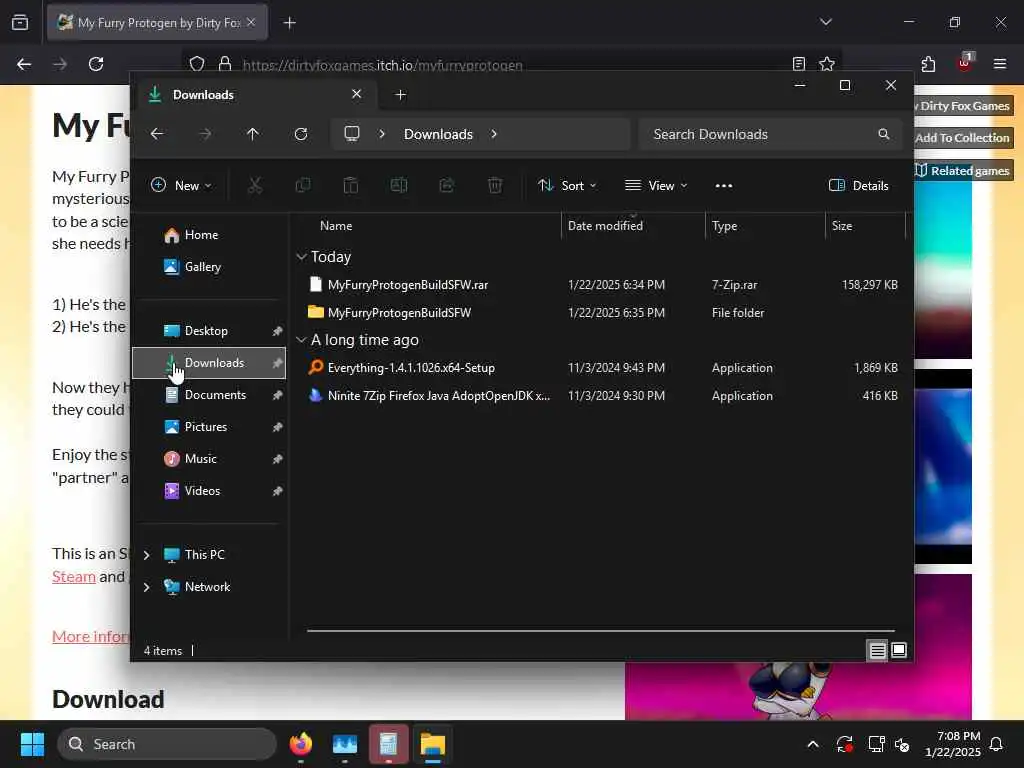Open the View dropdown menu
This screenshot has height=768, width=1024.
coord(656,185)
